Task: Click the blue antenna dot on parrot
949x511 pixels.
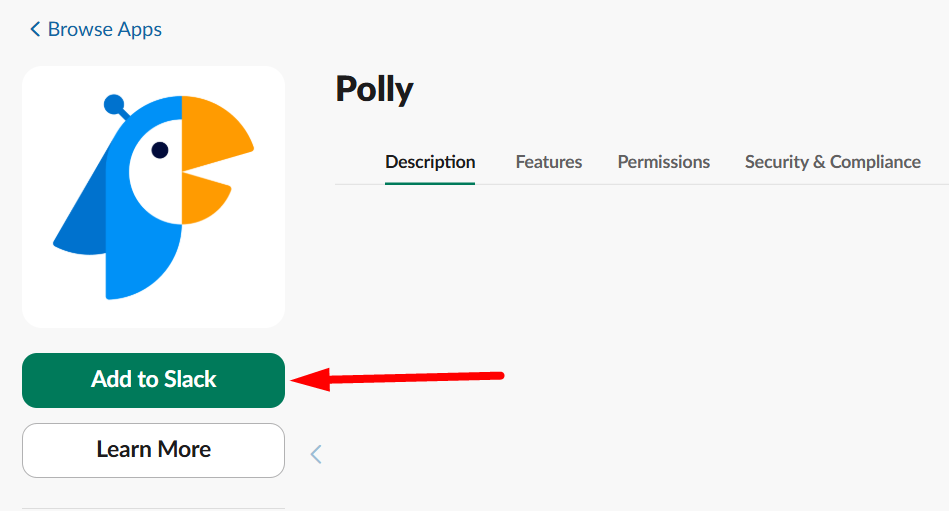Action: tap(114, 103)
